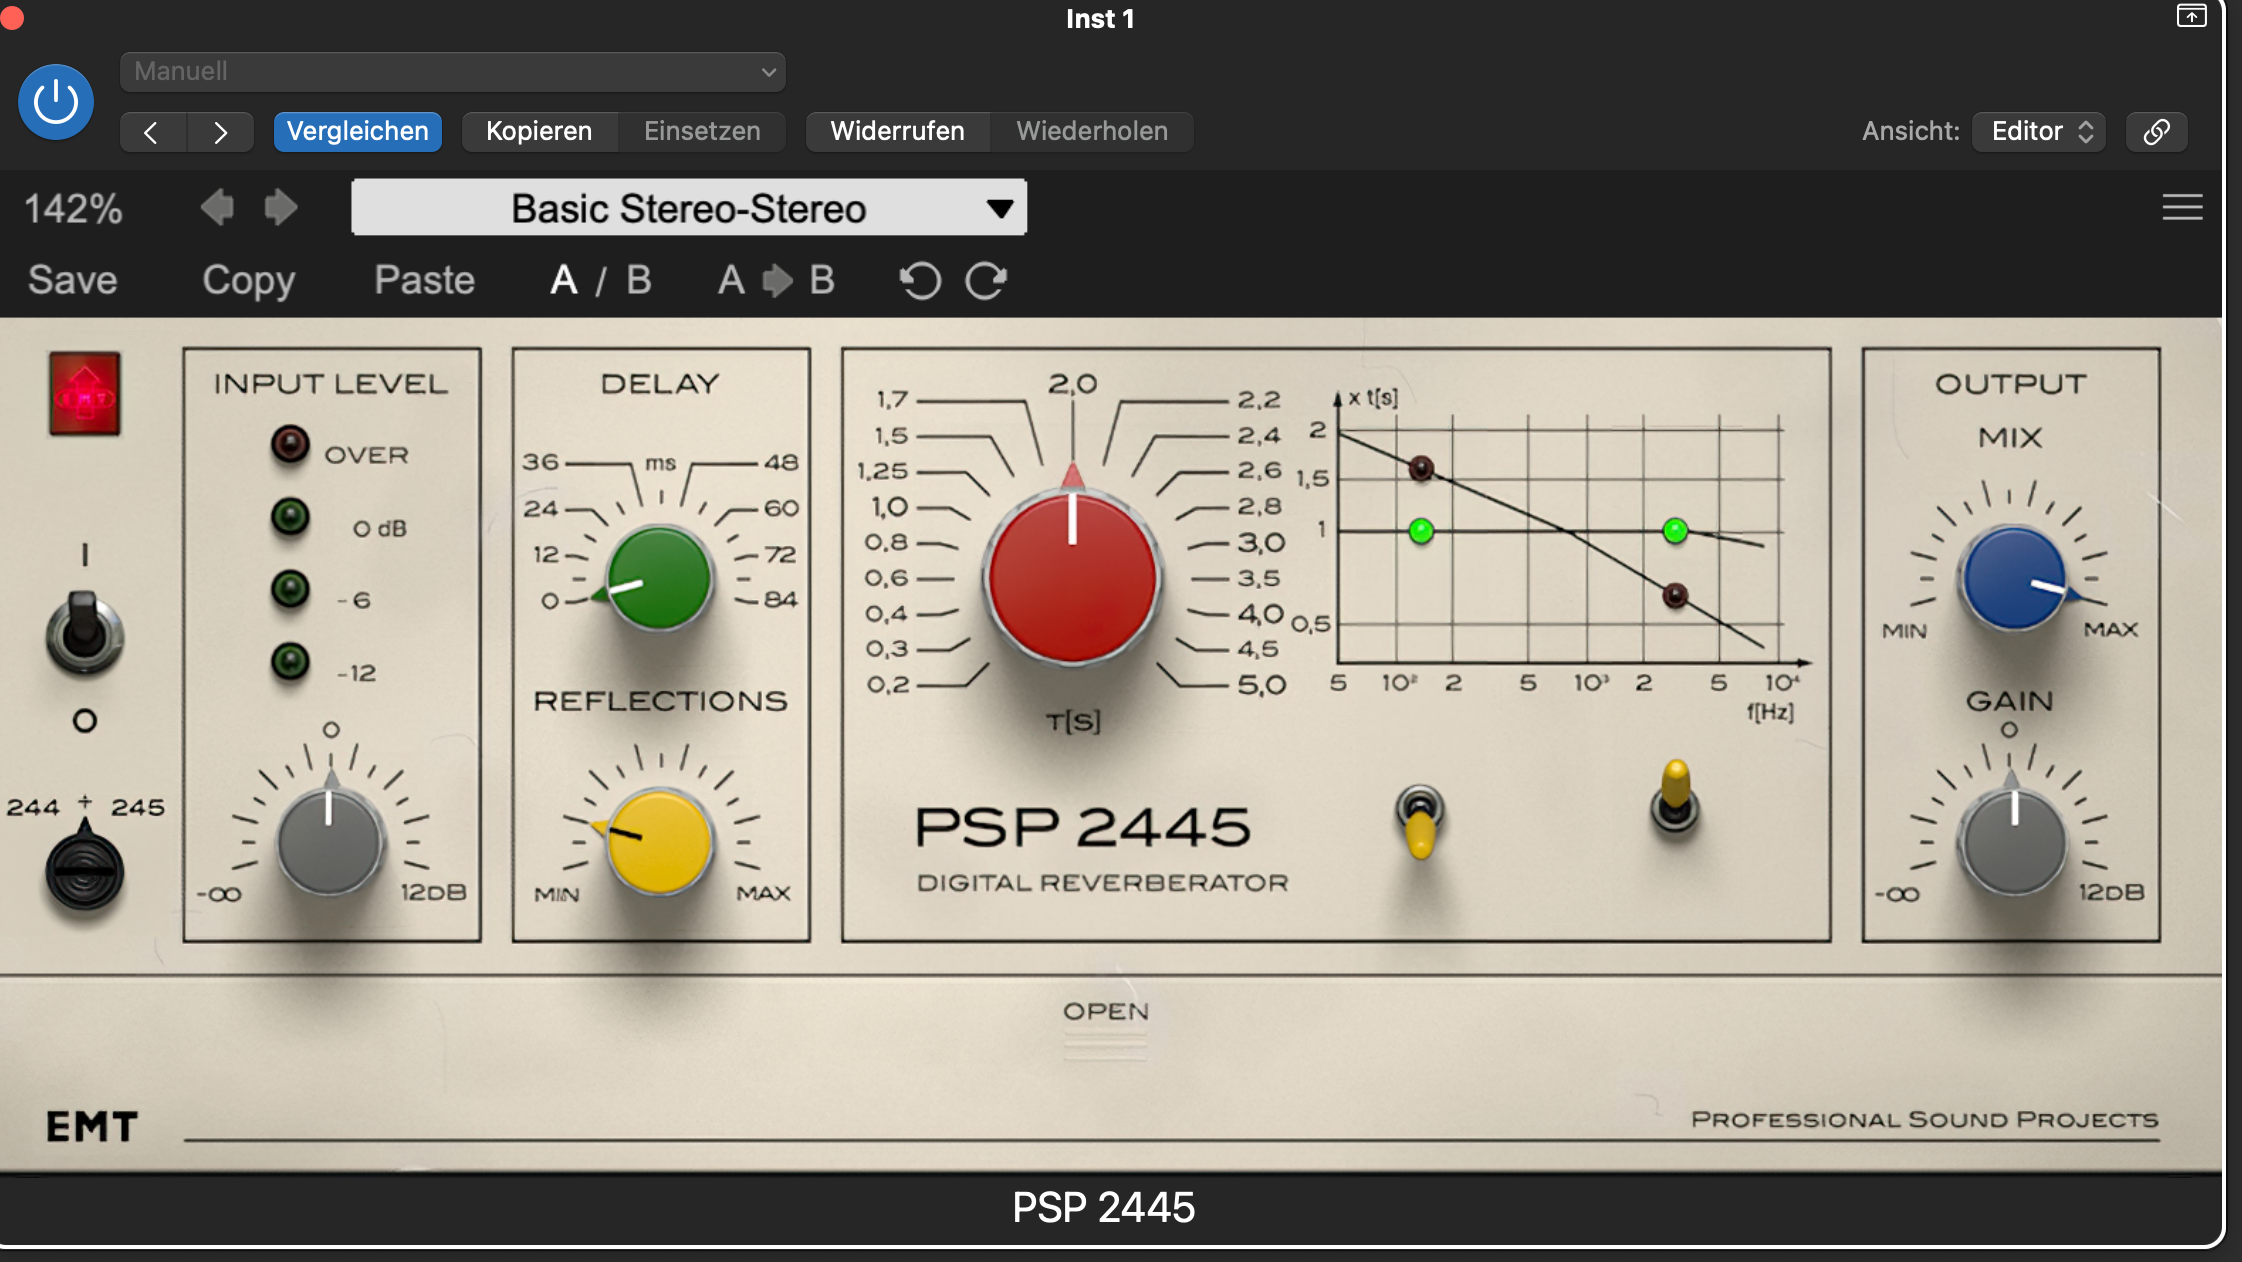This screenshot has height=1262, width=2242.
Task: Click the PSP 2445 logo text
Action: click(x=1083, y=827)
